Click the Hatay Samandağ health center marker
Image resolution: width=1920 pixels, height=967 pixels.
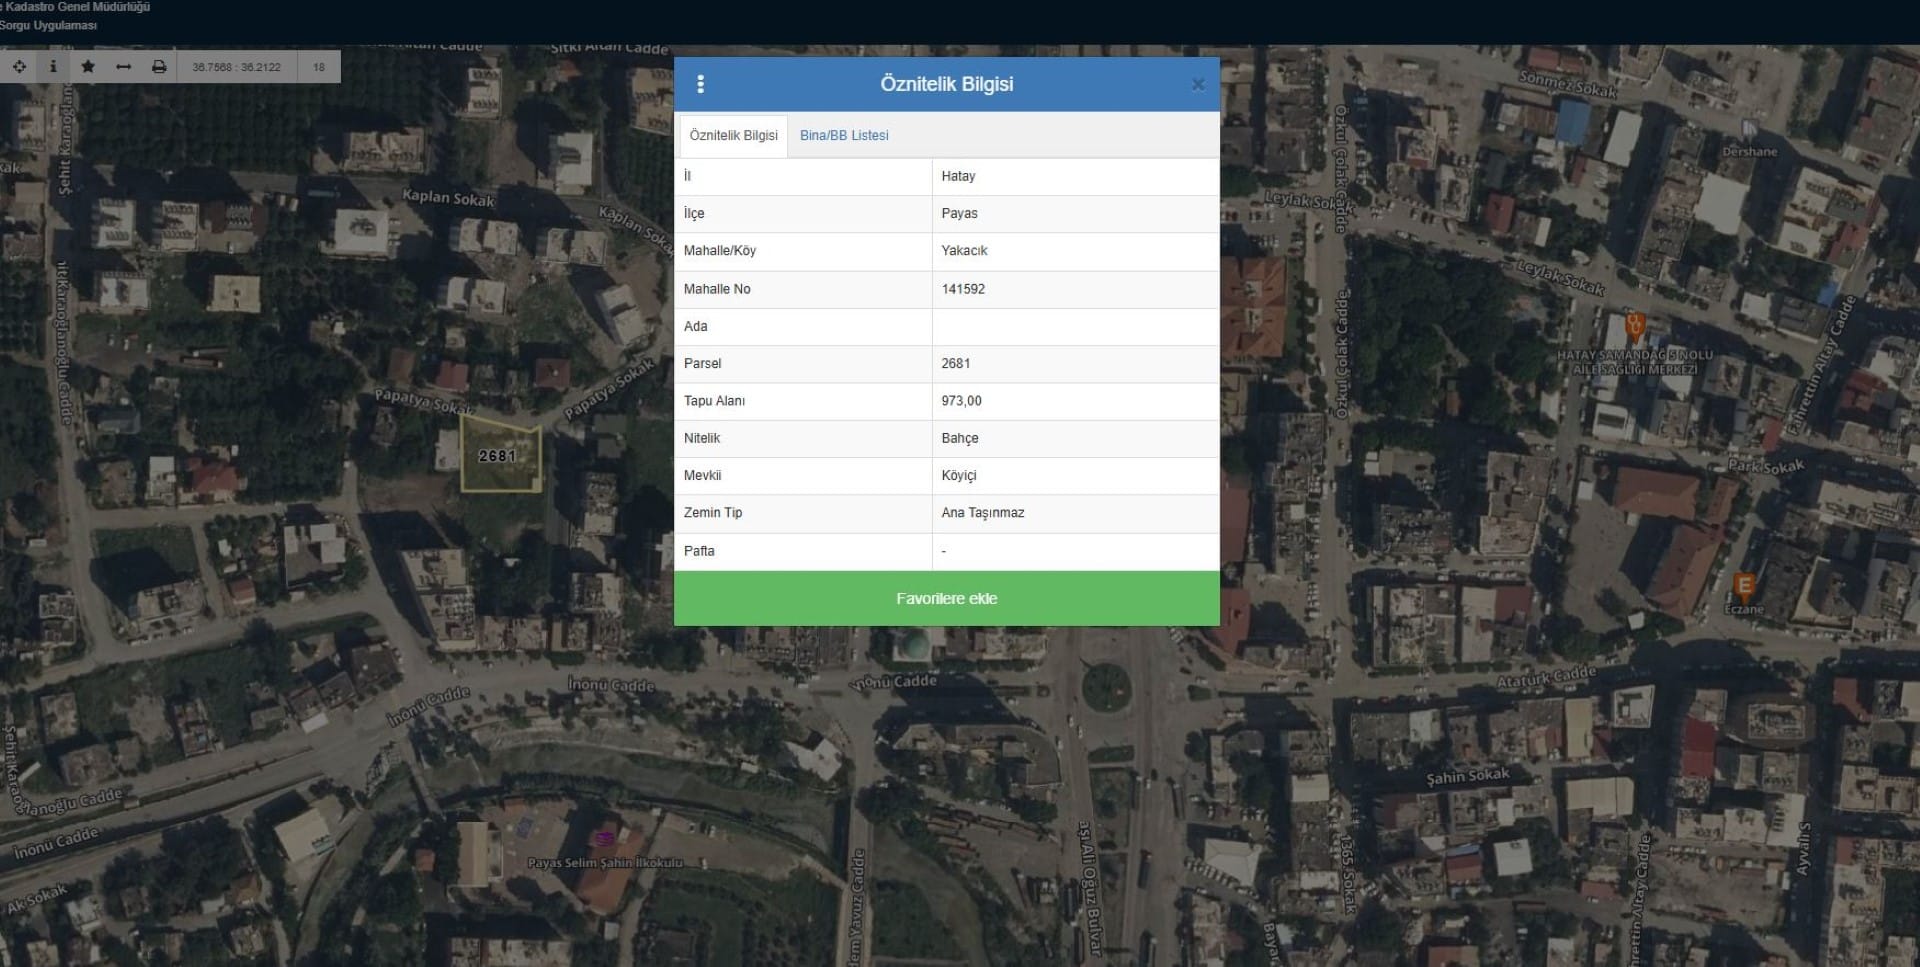coord(1634,326)
